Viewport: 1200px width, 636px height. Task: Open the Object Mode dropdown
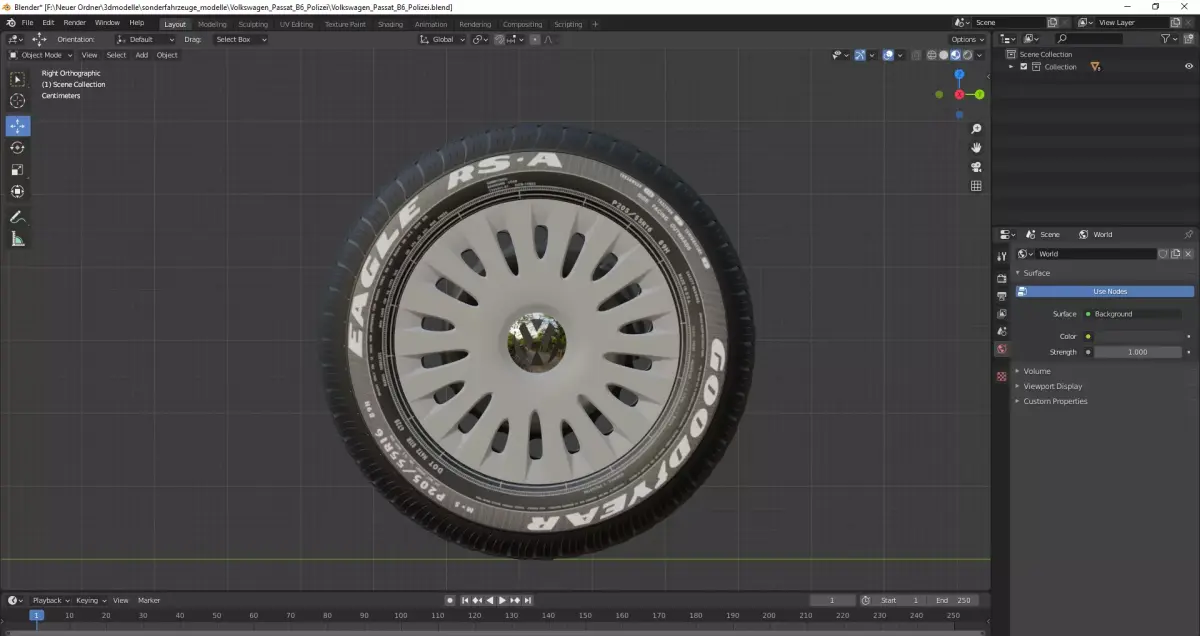(41, 55)
